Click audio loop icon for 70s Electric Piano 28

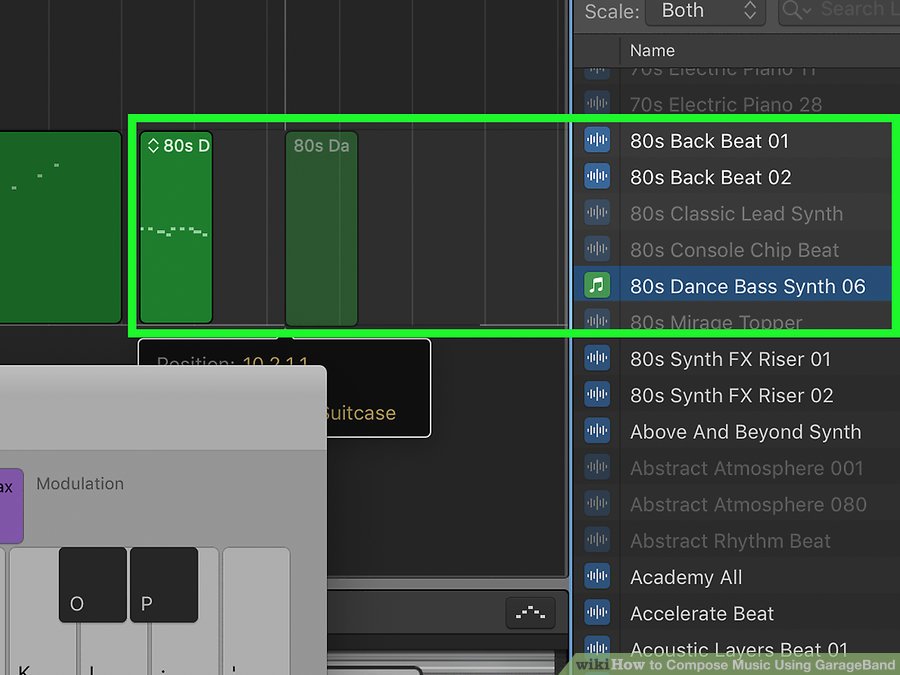(x=597, y=103)
